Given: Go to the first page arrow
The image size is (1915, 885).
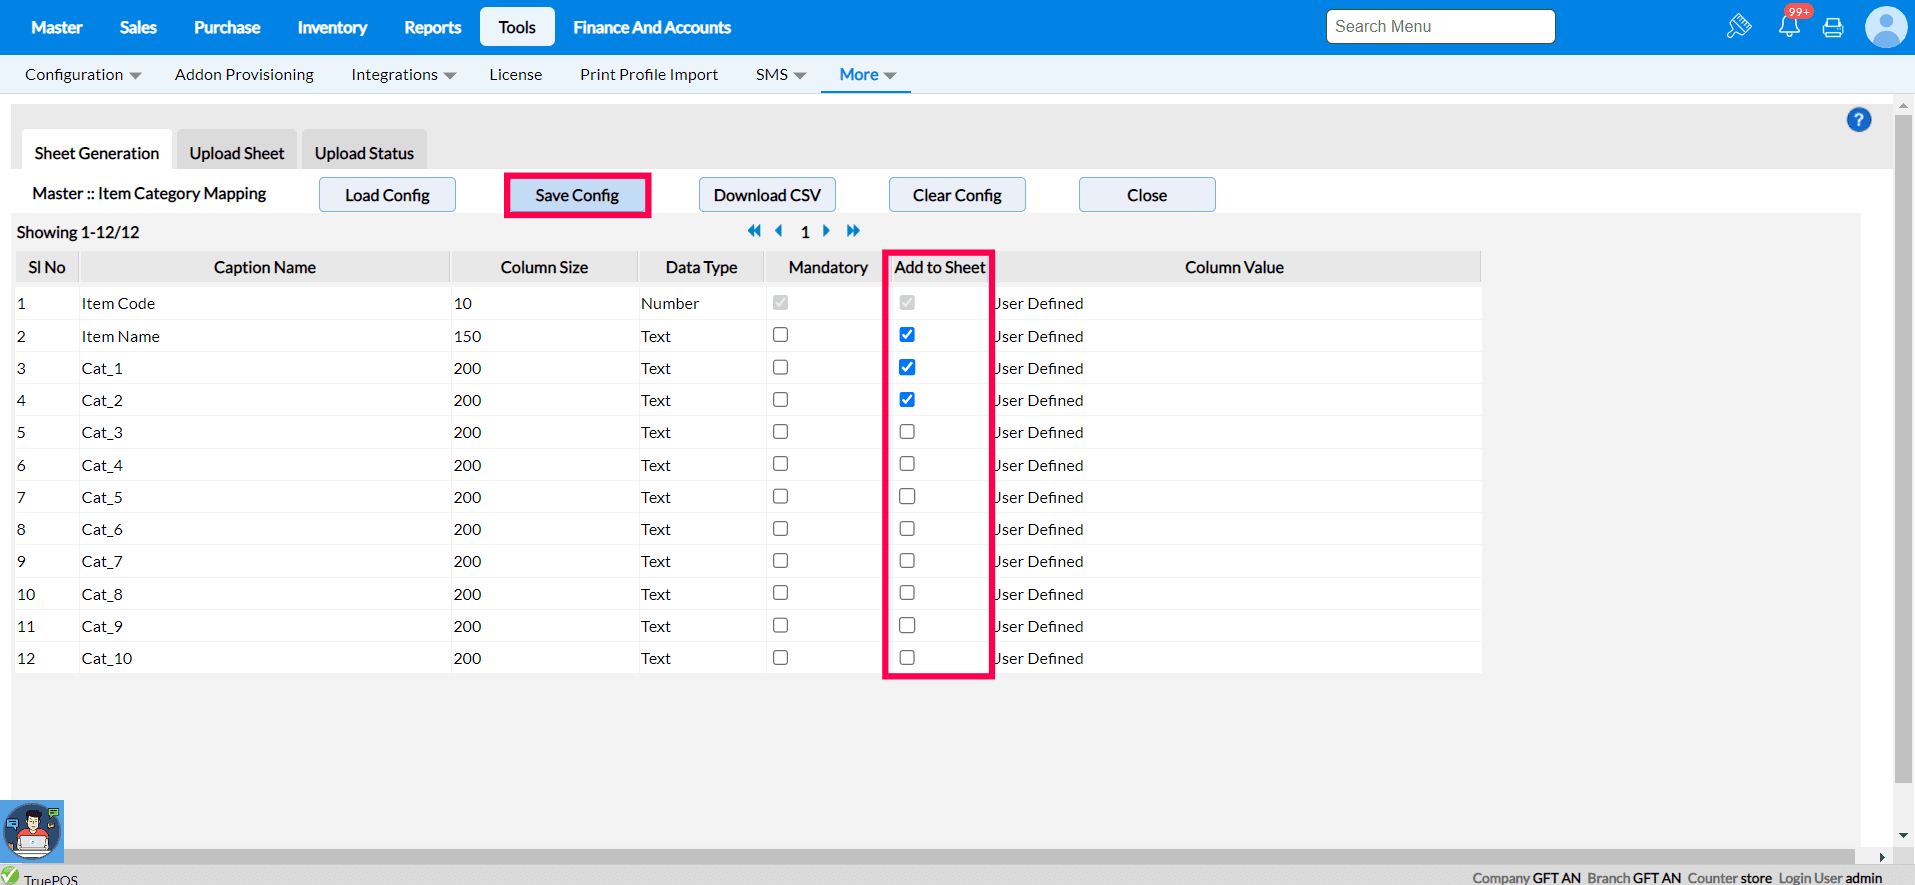Looking at the screenshot, I should [x=754, y=231].
